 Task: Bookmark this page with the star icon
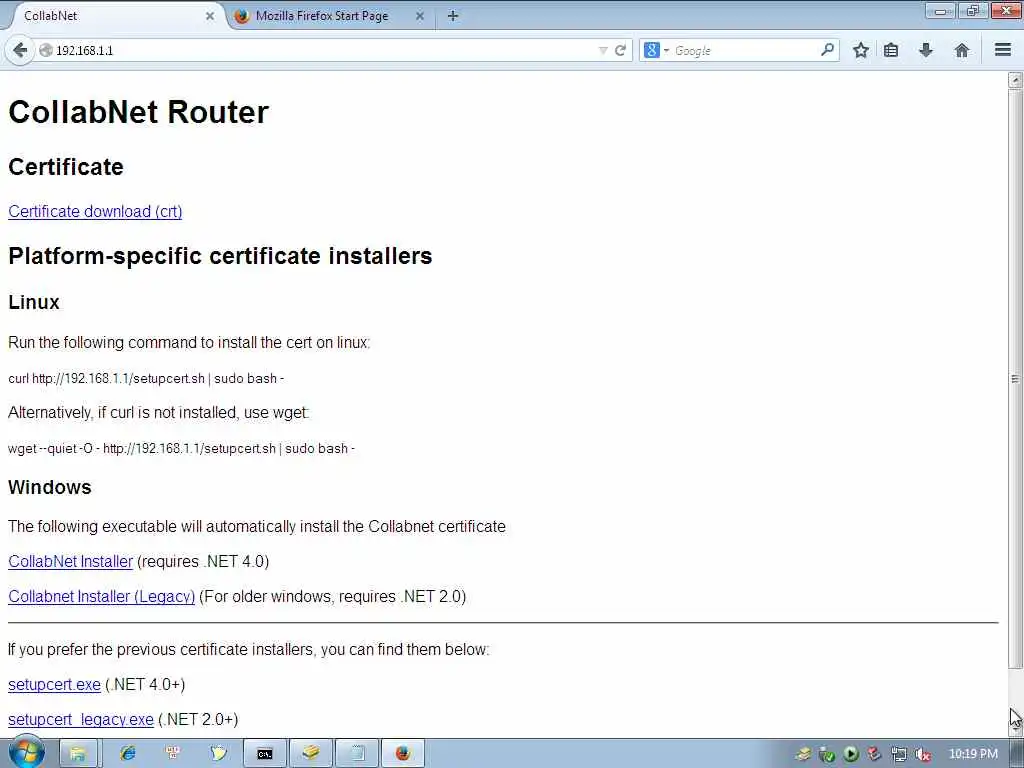[x=861, y=50]
